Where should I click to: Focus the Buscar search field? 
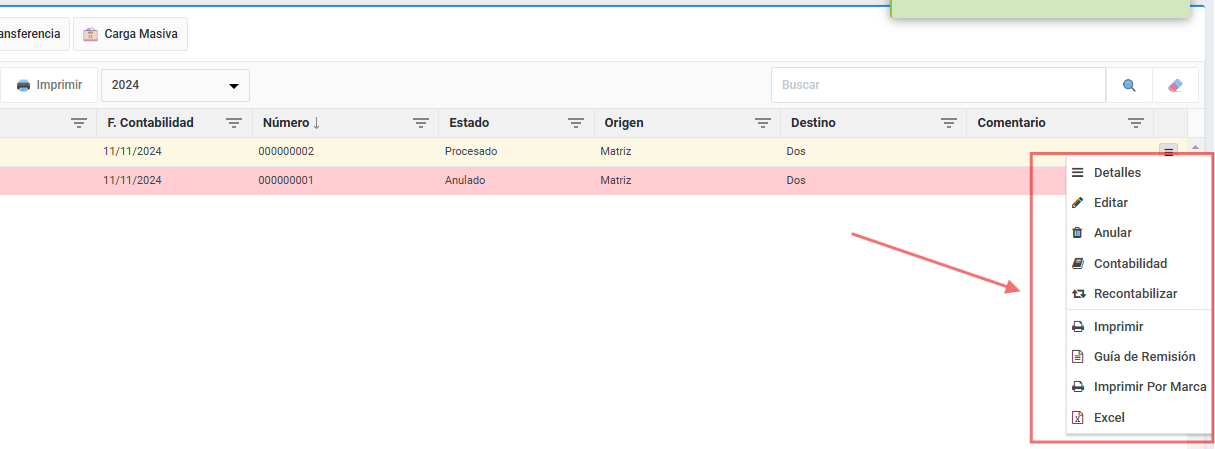(937, 86)
